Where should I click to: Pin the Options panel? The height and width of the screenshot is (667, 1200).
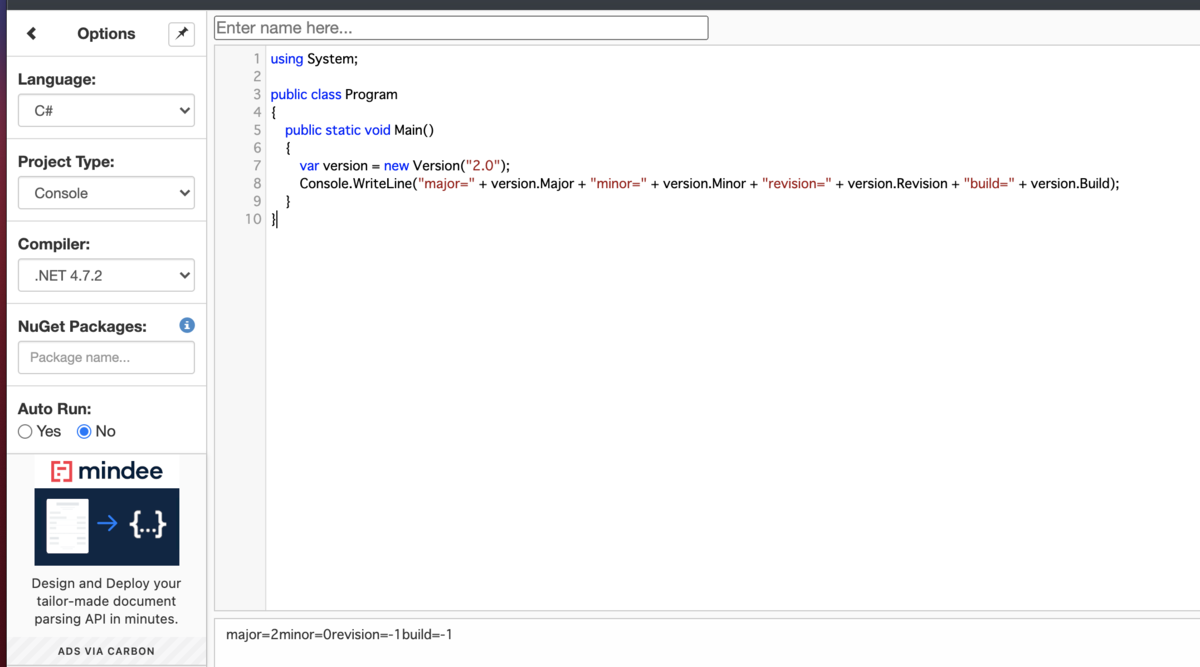click(182, 34)
